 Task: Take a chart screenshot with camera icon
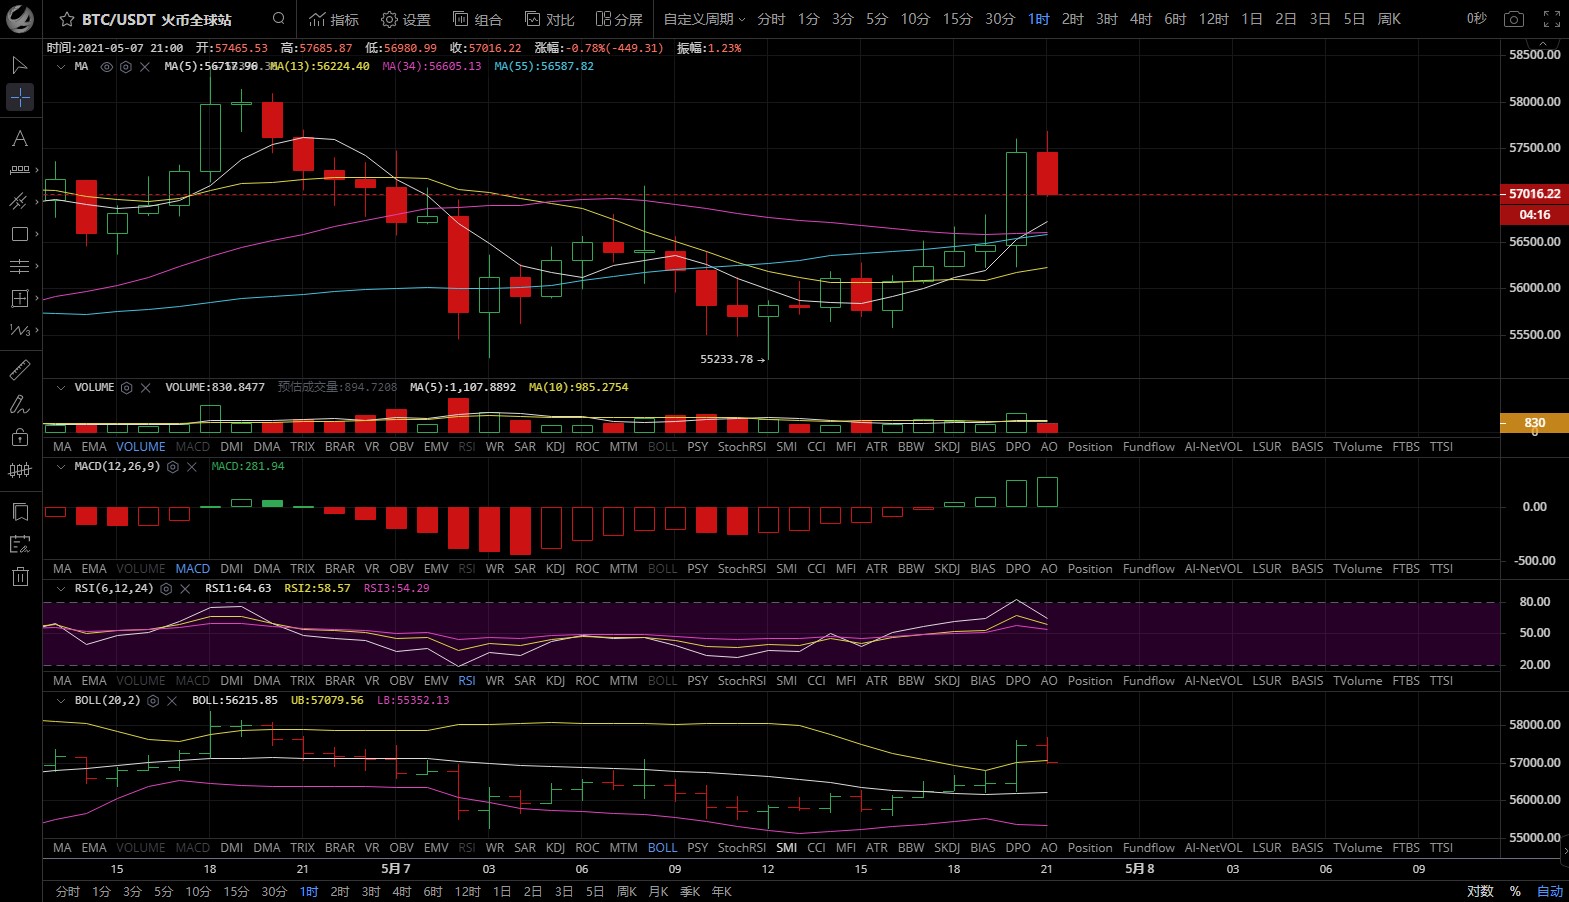click(x=1514, y=19)
